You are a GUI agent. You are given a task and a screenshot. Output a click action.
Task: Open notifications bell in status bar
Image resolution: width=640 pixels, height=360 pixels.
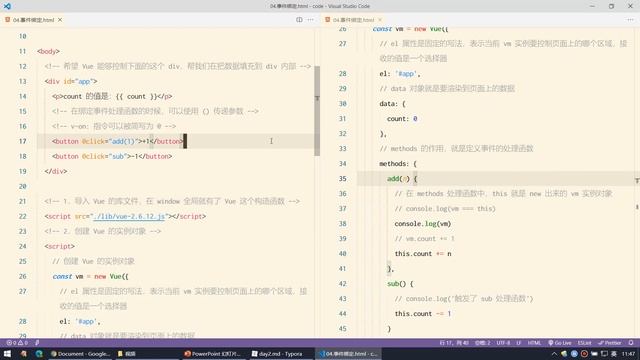click(x=631, y=343)
